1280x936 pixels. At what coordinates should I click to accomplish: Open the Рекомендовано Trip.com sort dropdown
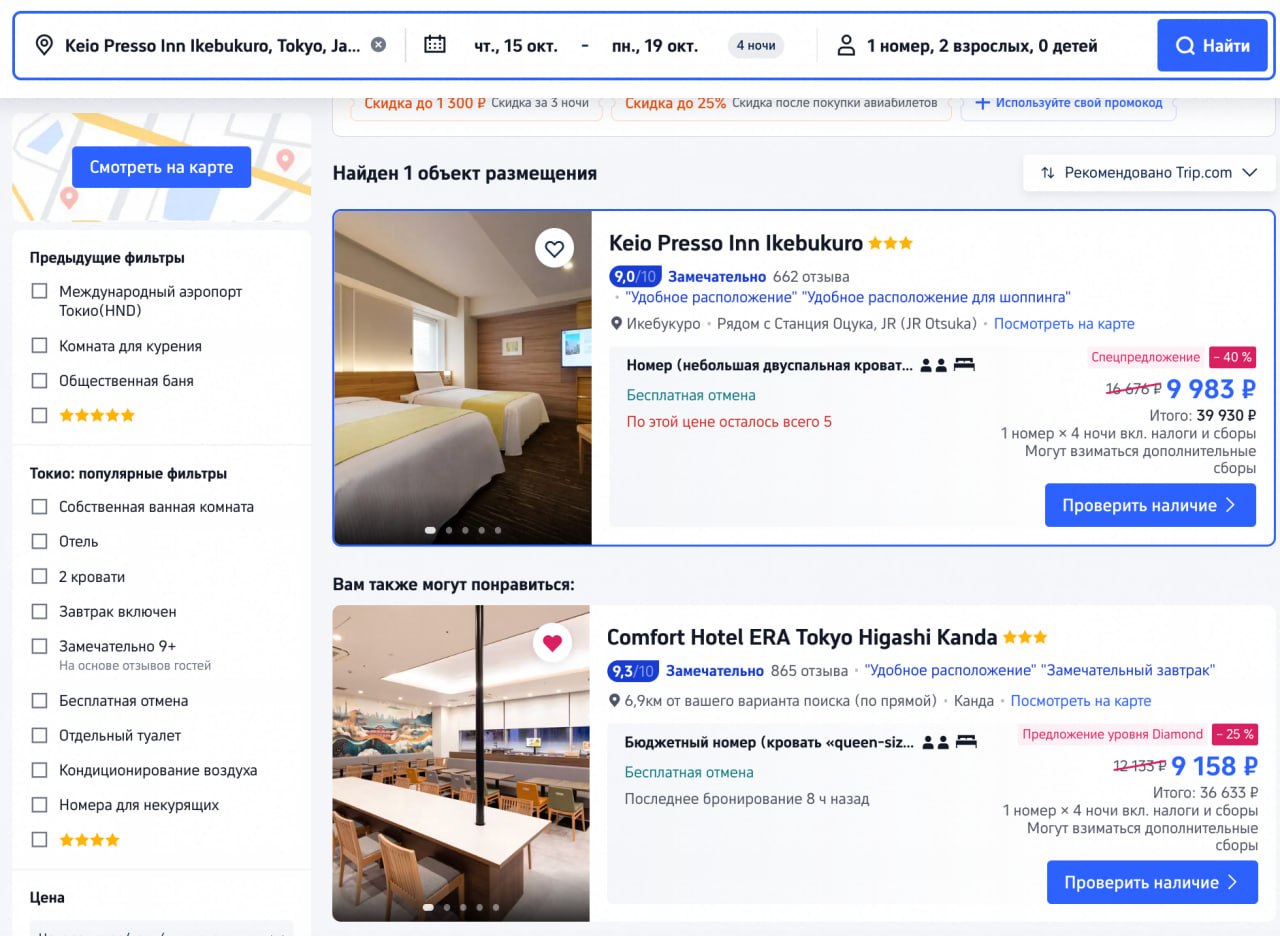click(x=1149, y=173)
